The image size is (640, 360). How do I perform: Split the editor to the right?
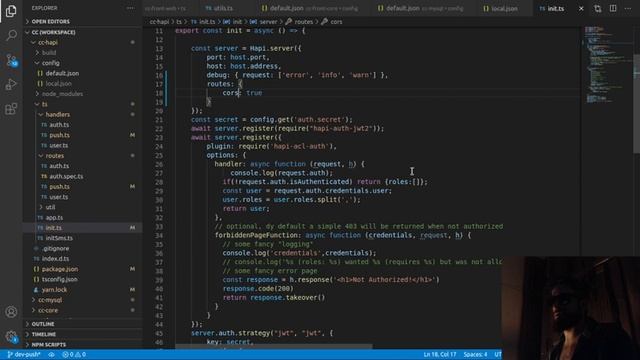613,9
